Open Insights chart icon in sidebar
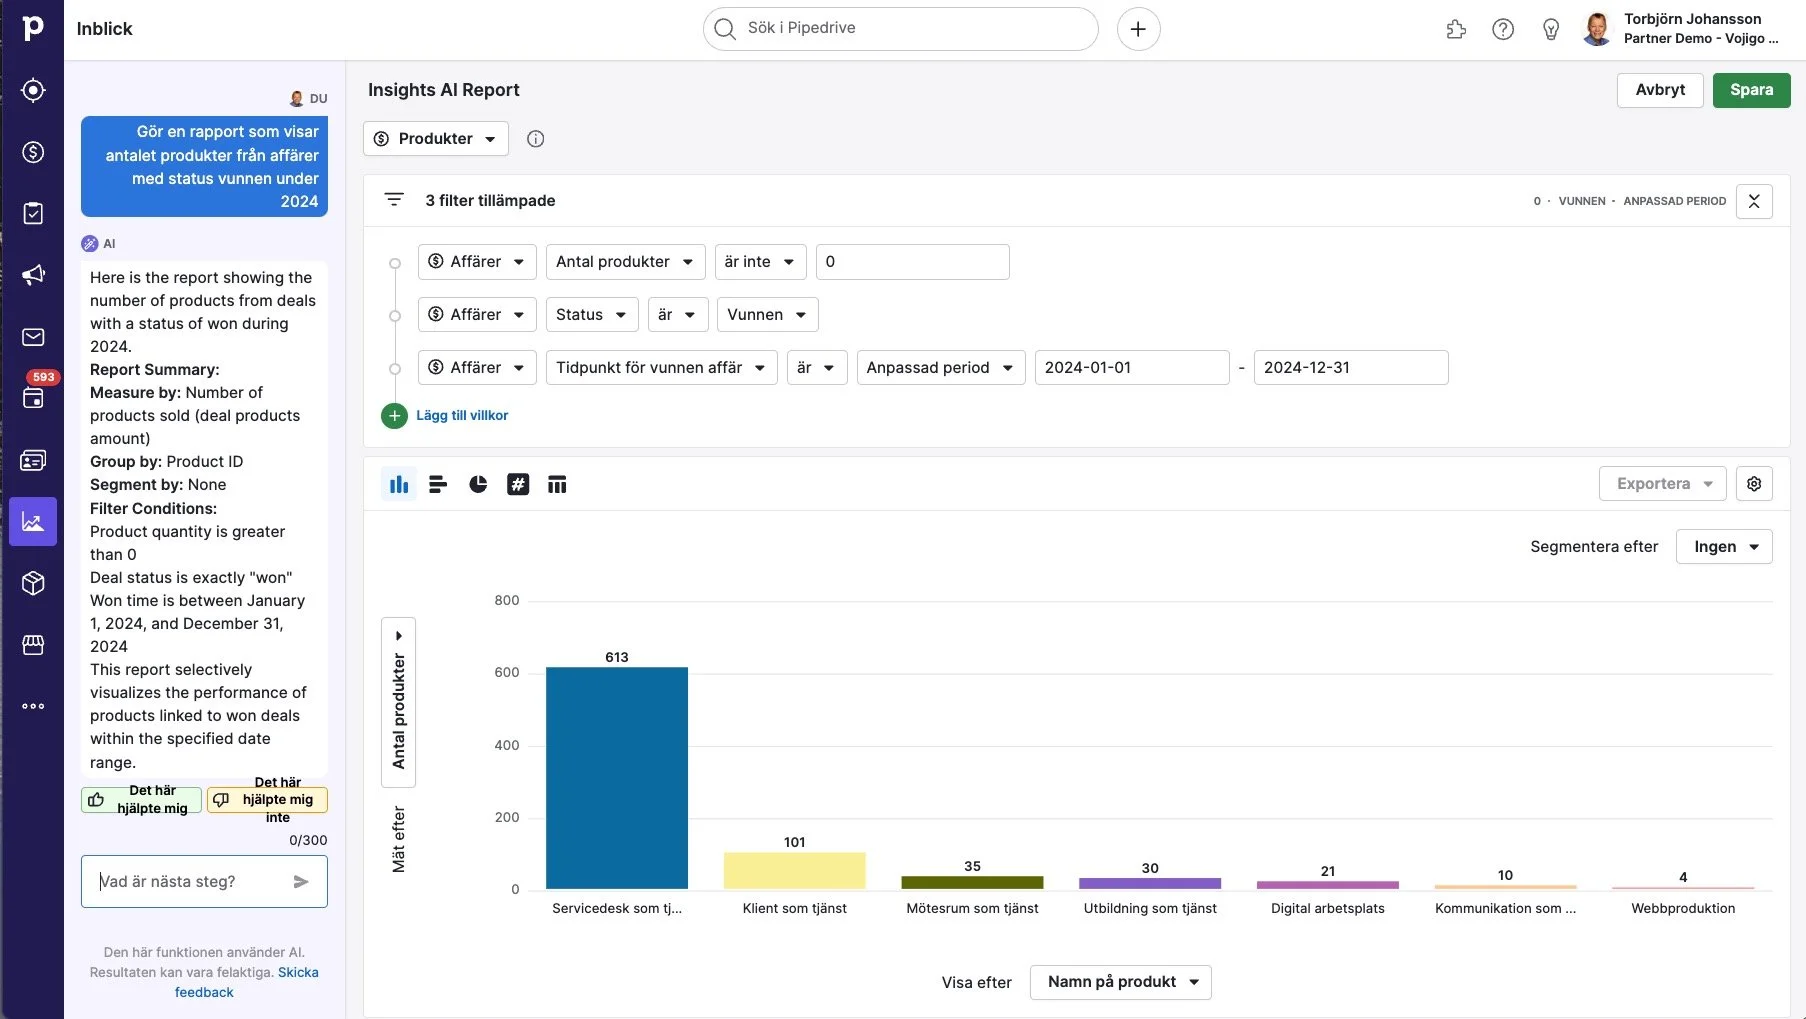This screenshot has height=1019, width=1806. pyautogui.click(x=33, y=521)
